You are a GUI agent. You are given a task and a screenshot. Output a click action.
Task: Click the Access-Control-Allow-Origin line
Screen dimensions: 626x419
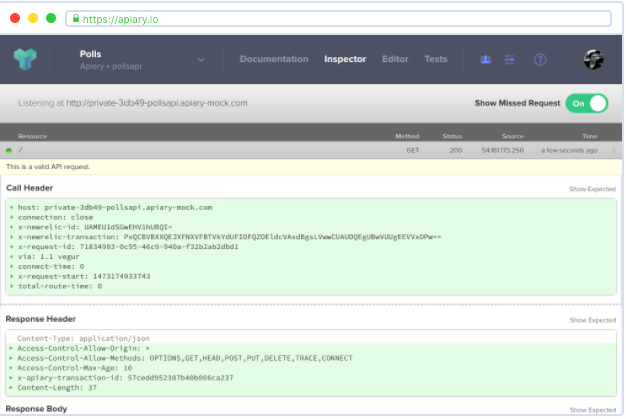pos(83,348)
